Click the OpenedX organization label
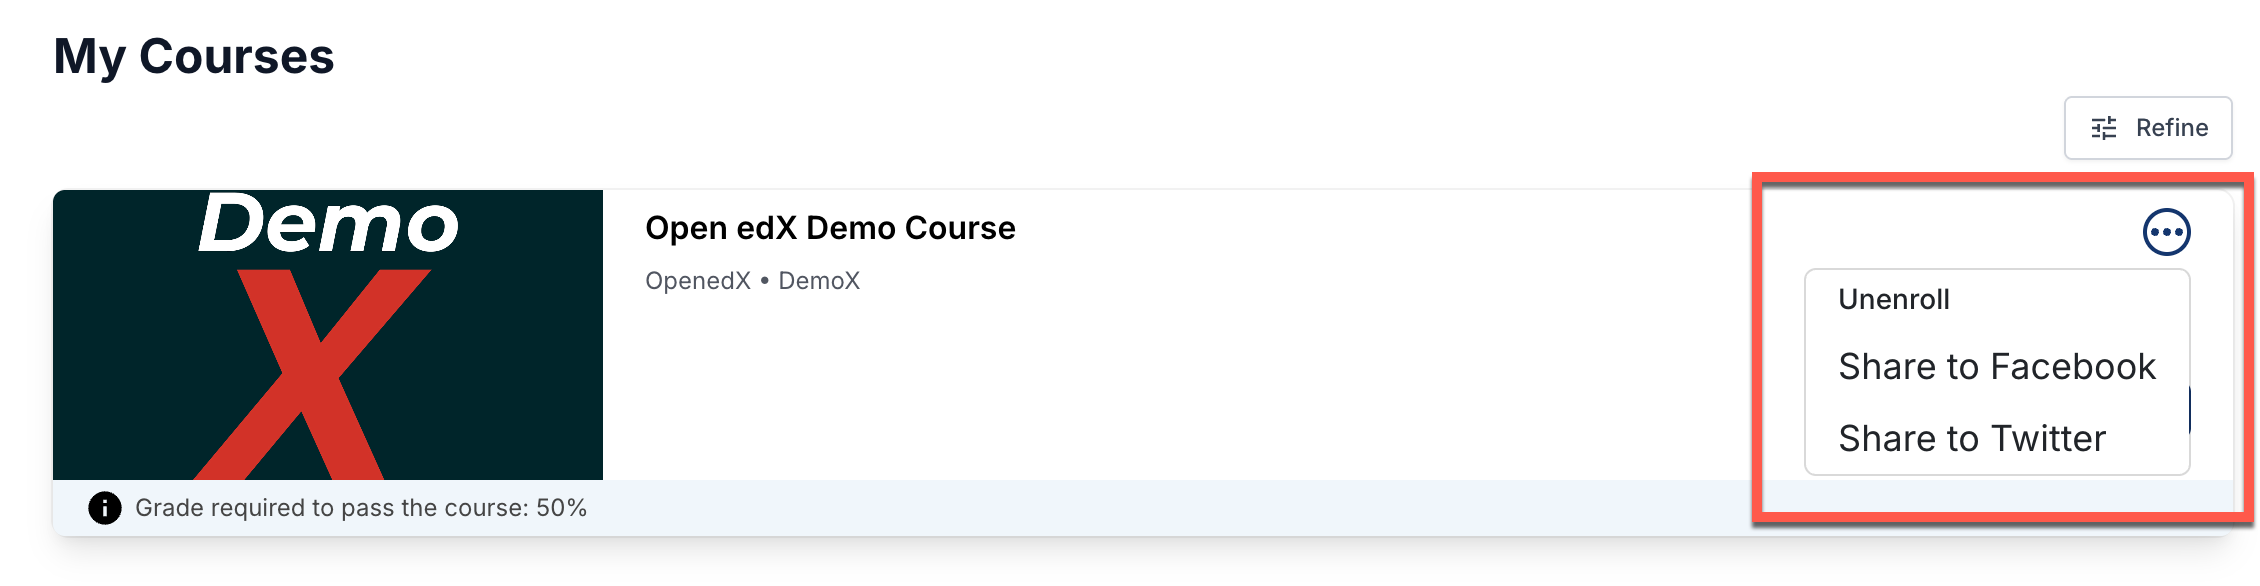This screenshot has width=2260, height=586. pyautogui.click(x=697, y=281)
